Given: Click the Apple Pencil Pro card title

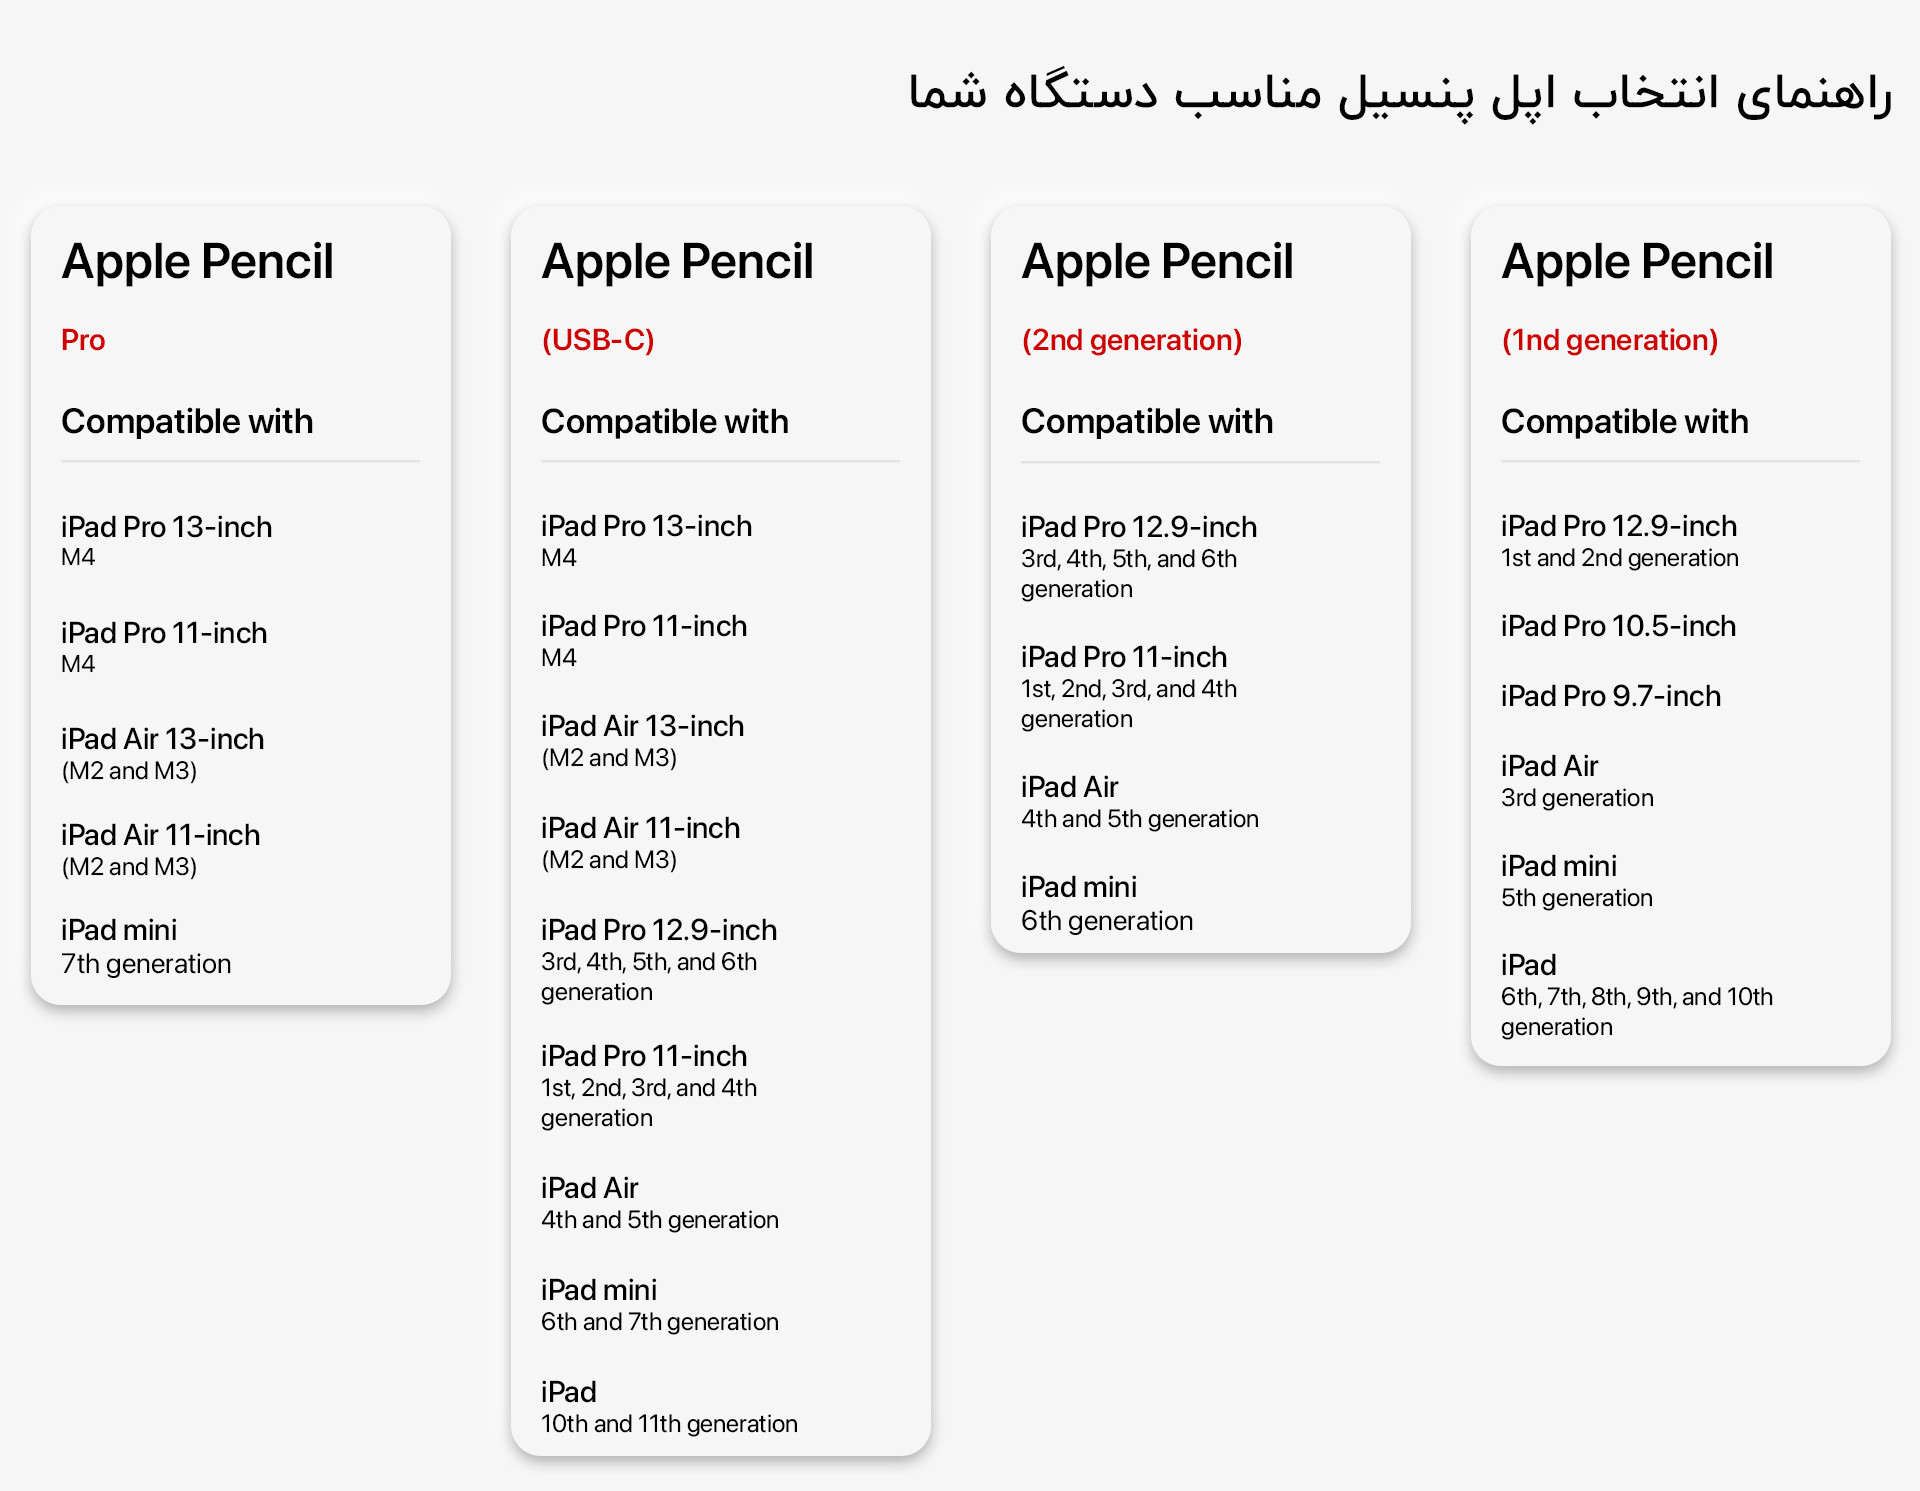Looking at the screenshot, I should click(197, 263).
